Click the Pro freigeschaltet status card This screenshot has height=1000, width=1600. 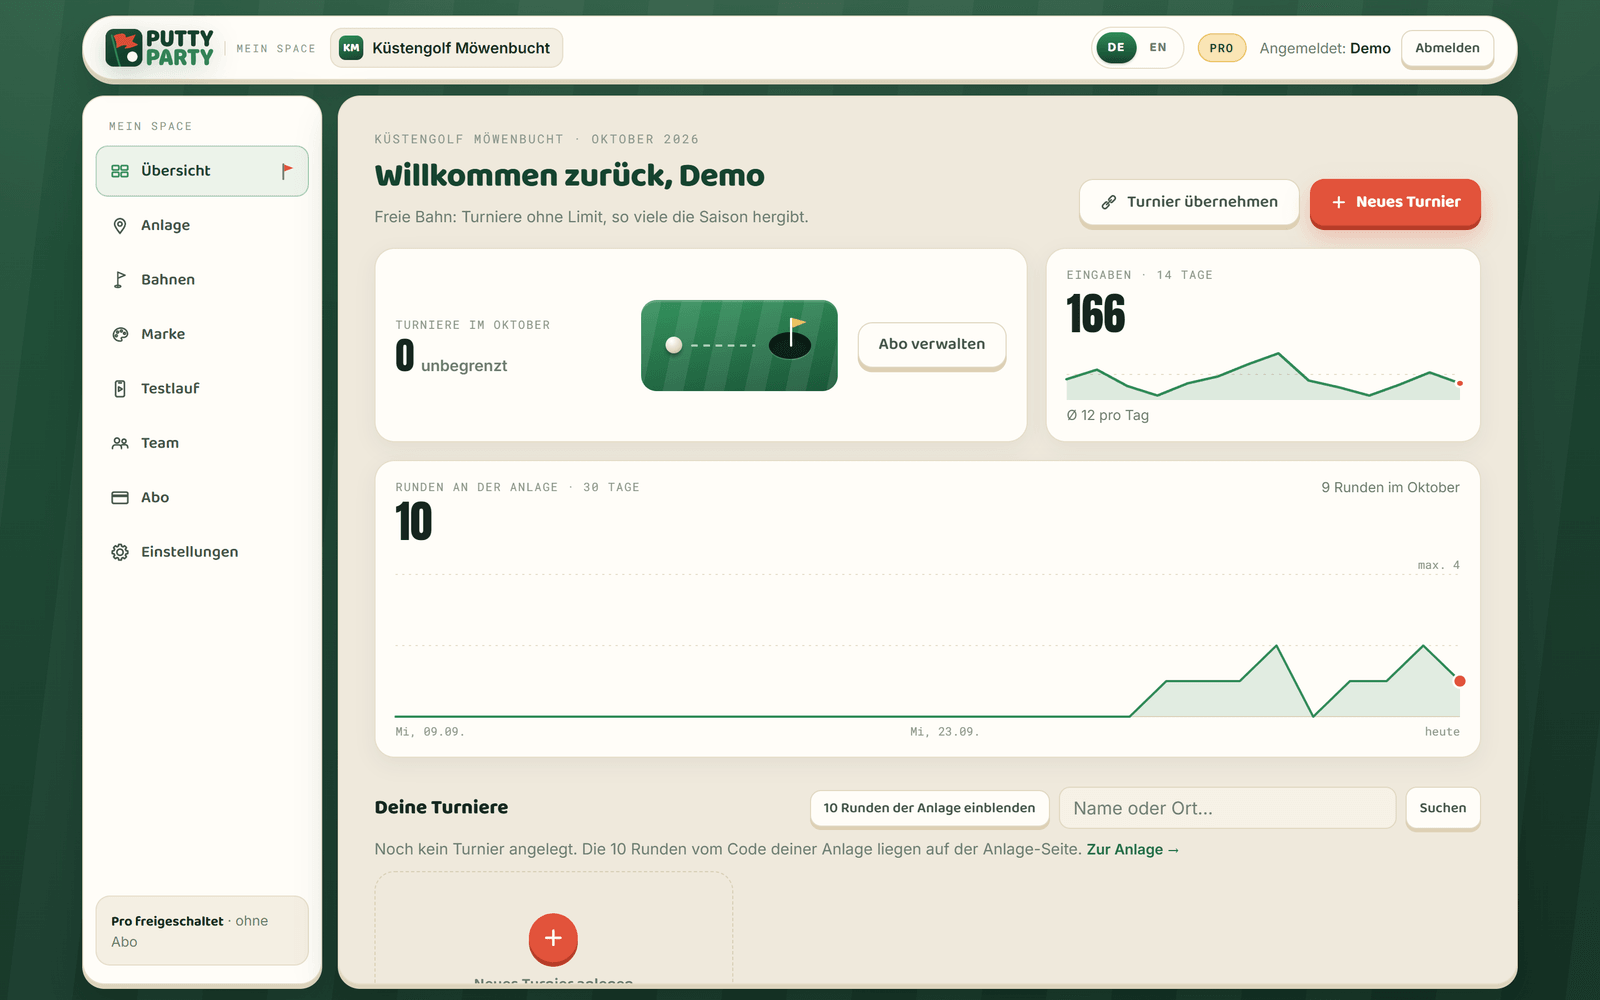click(202, 931)
